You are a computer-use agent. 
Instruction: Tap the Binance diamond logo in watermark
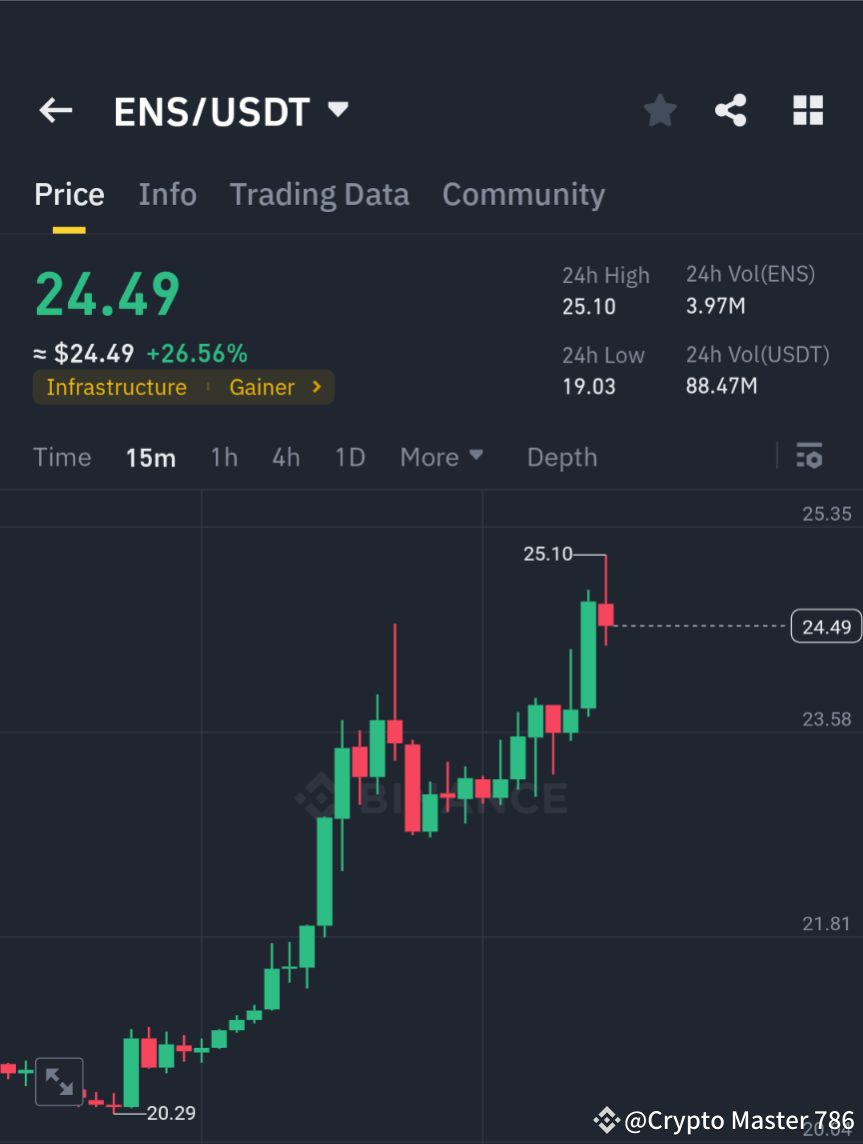pyautogui.click(x=318, y=798)
